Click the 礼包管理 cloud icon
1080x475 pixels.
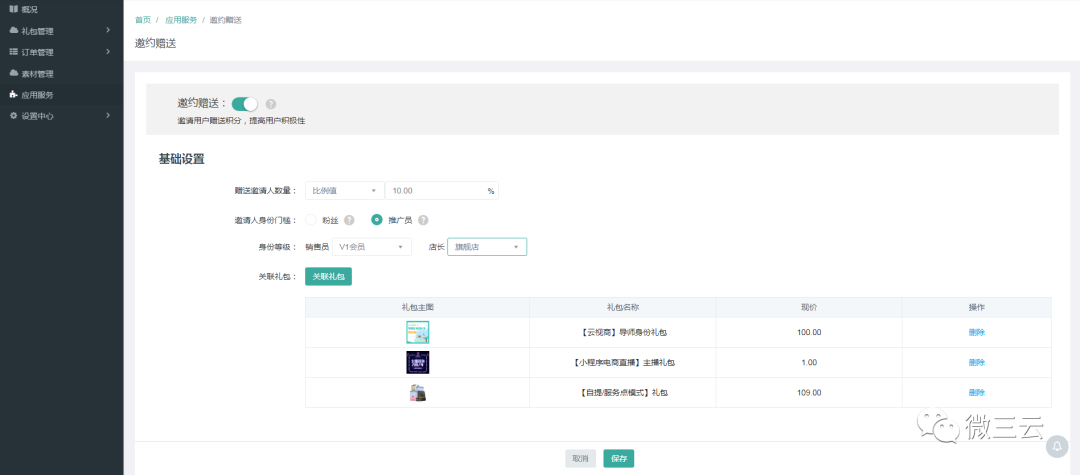(x=13, y=30)
